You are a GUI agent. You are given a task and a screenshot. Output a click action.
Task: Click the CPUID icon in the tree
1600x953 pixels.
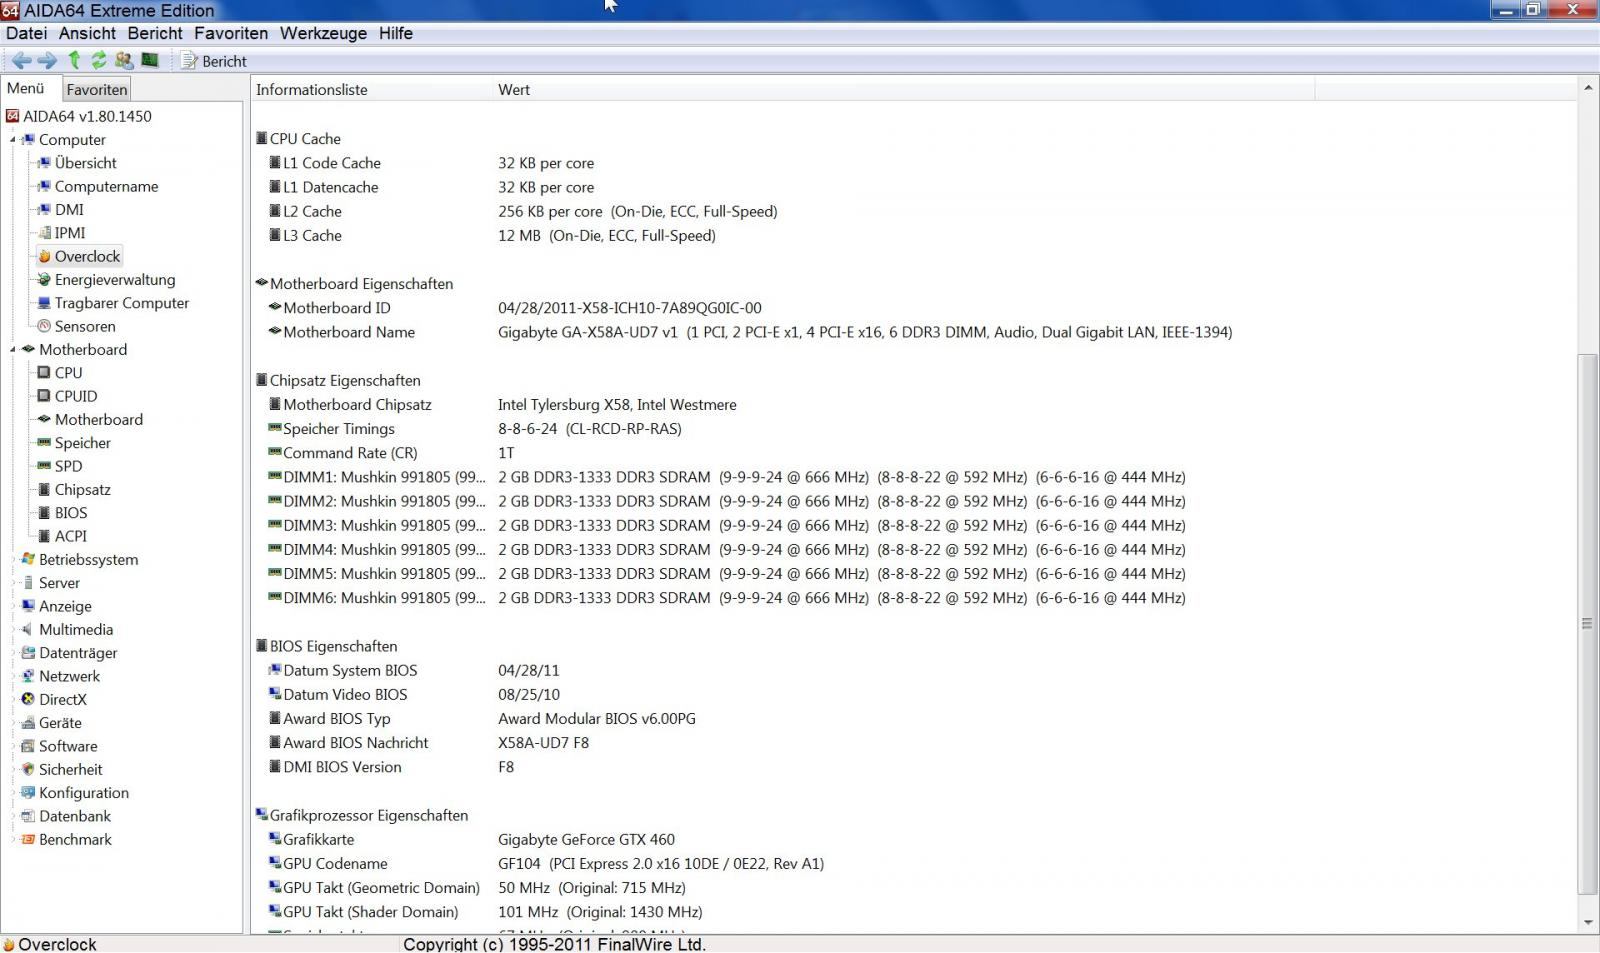pyautogui.click(x=44, y=397)
